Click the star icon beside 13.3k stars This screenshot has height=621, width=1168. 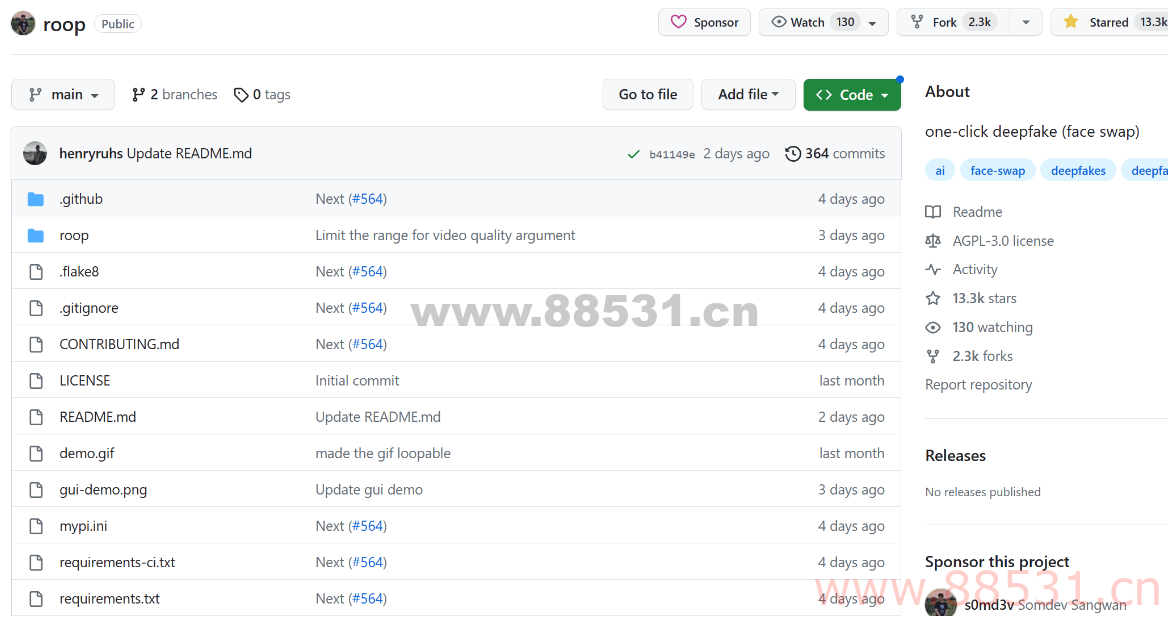tap(933, 299)
